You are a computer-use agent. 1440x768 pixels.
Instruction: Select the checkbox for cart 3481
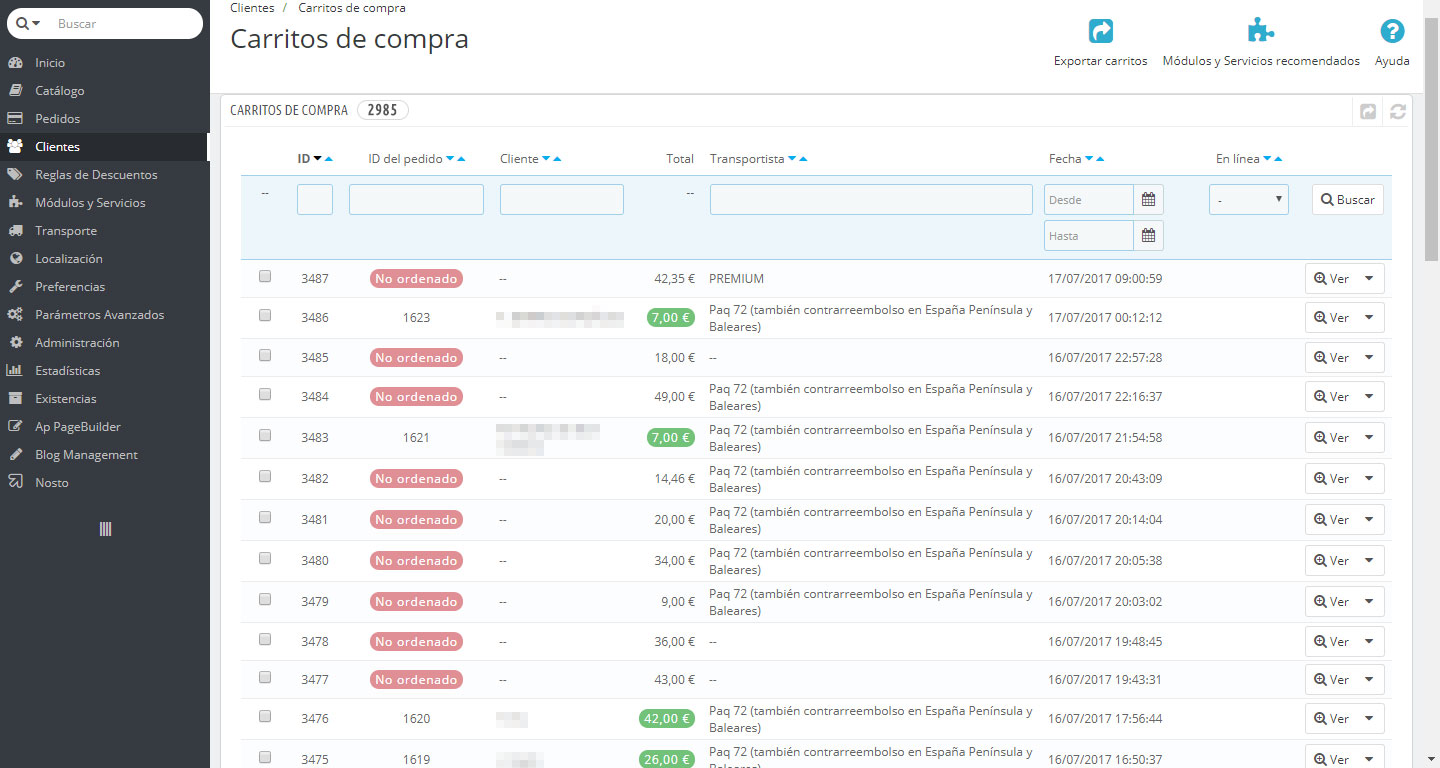tap(265, 517)
